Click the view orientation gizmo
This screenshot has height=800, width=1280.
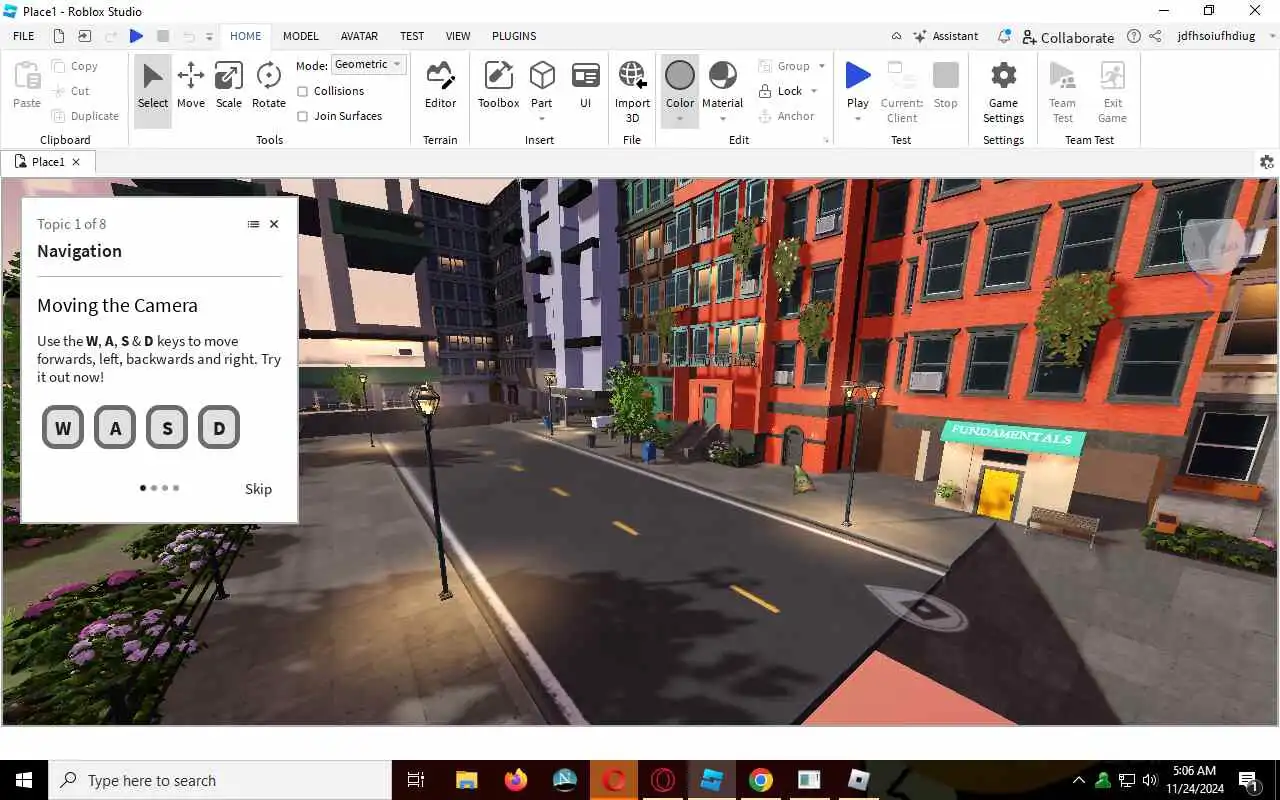click(x=1213, y=246)
